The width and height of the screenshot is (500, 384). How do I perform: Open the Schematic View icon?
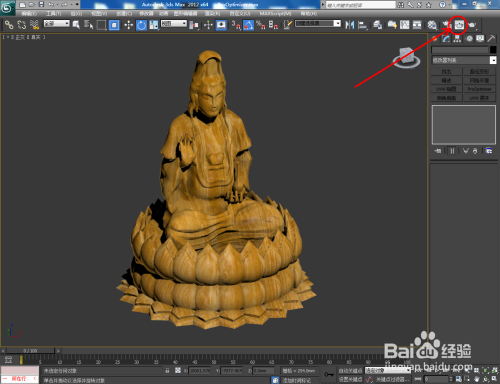417,25
